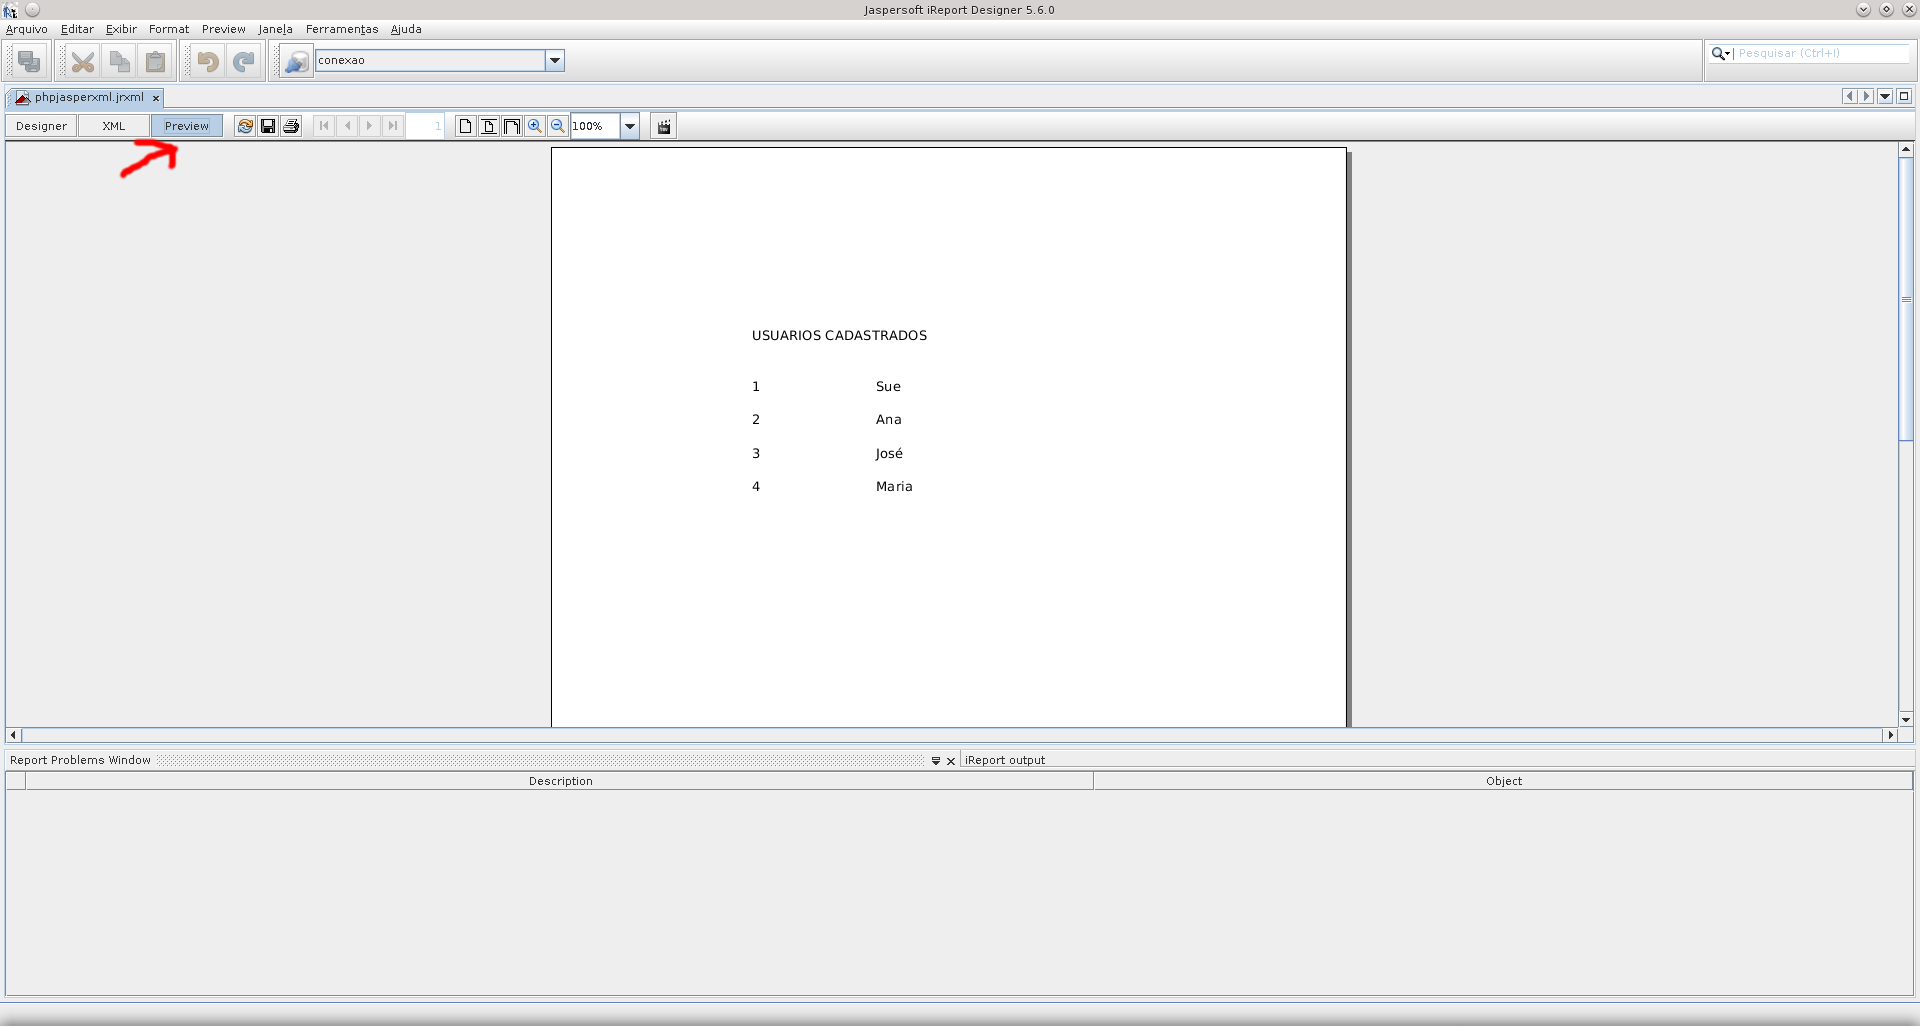The height and width of the screenshot is (1027, 1920).
Task: Click the name Maria in report
Action: (894, 487)
